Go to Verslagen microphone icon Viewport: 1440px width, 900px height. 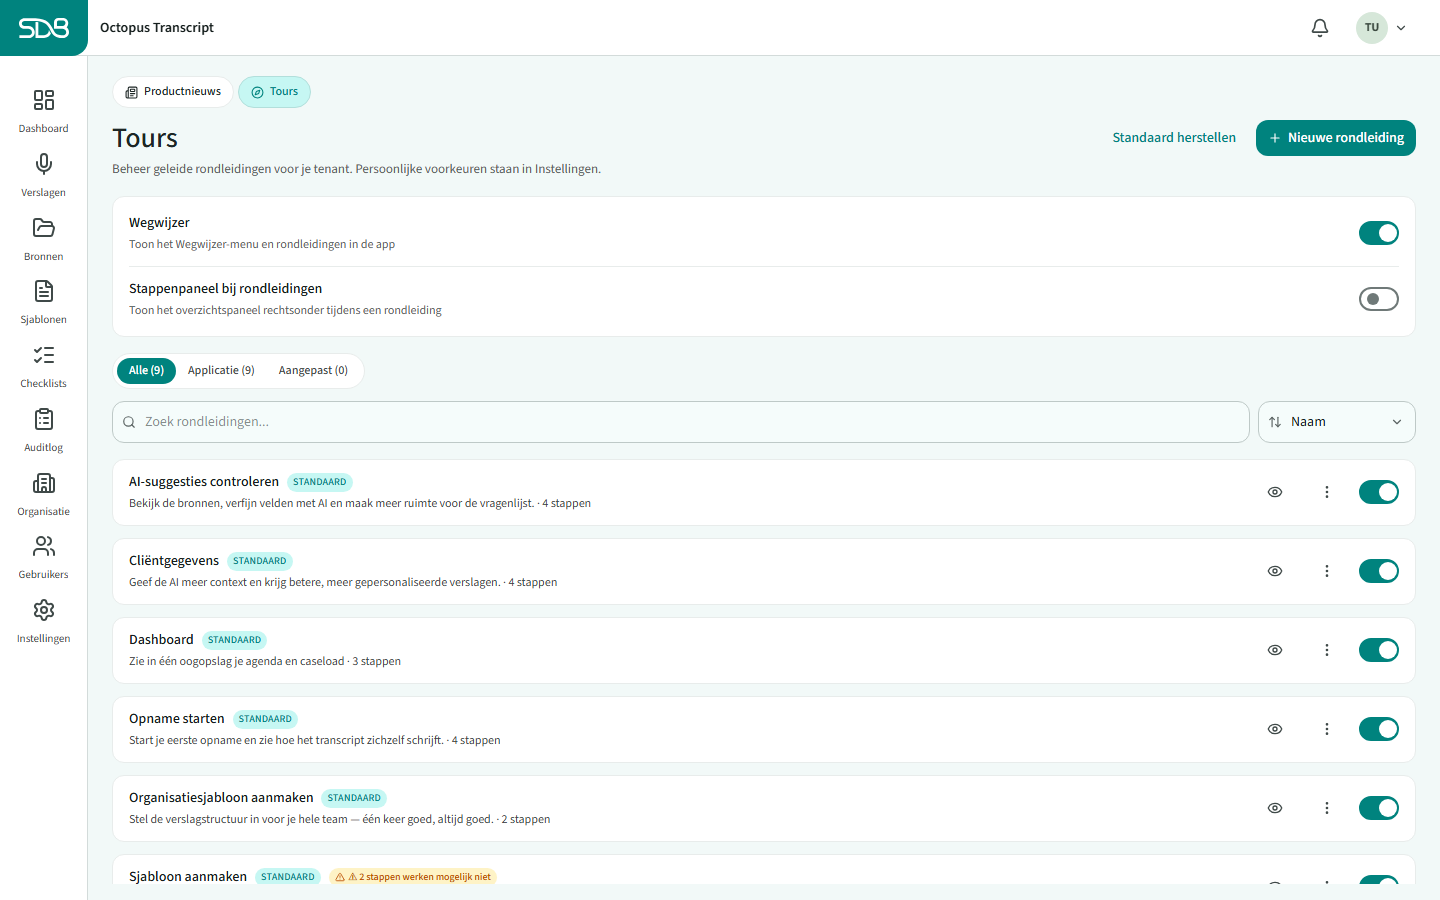[x=43, y=164]
